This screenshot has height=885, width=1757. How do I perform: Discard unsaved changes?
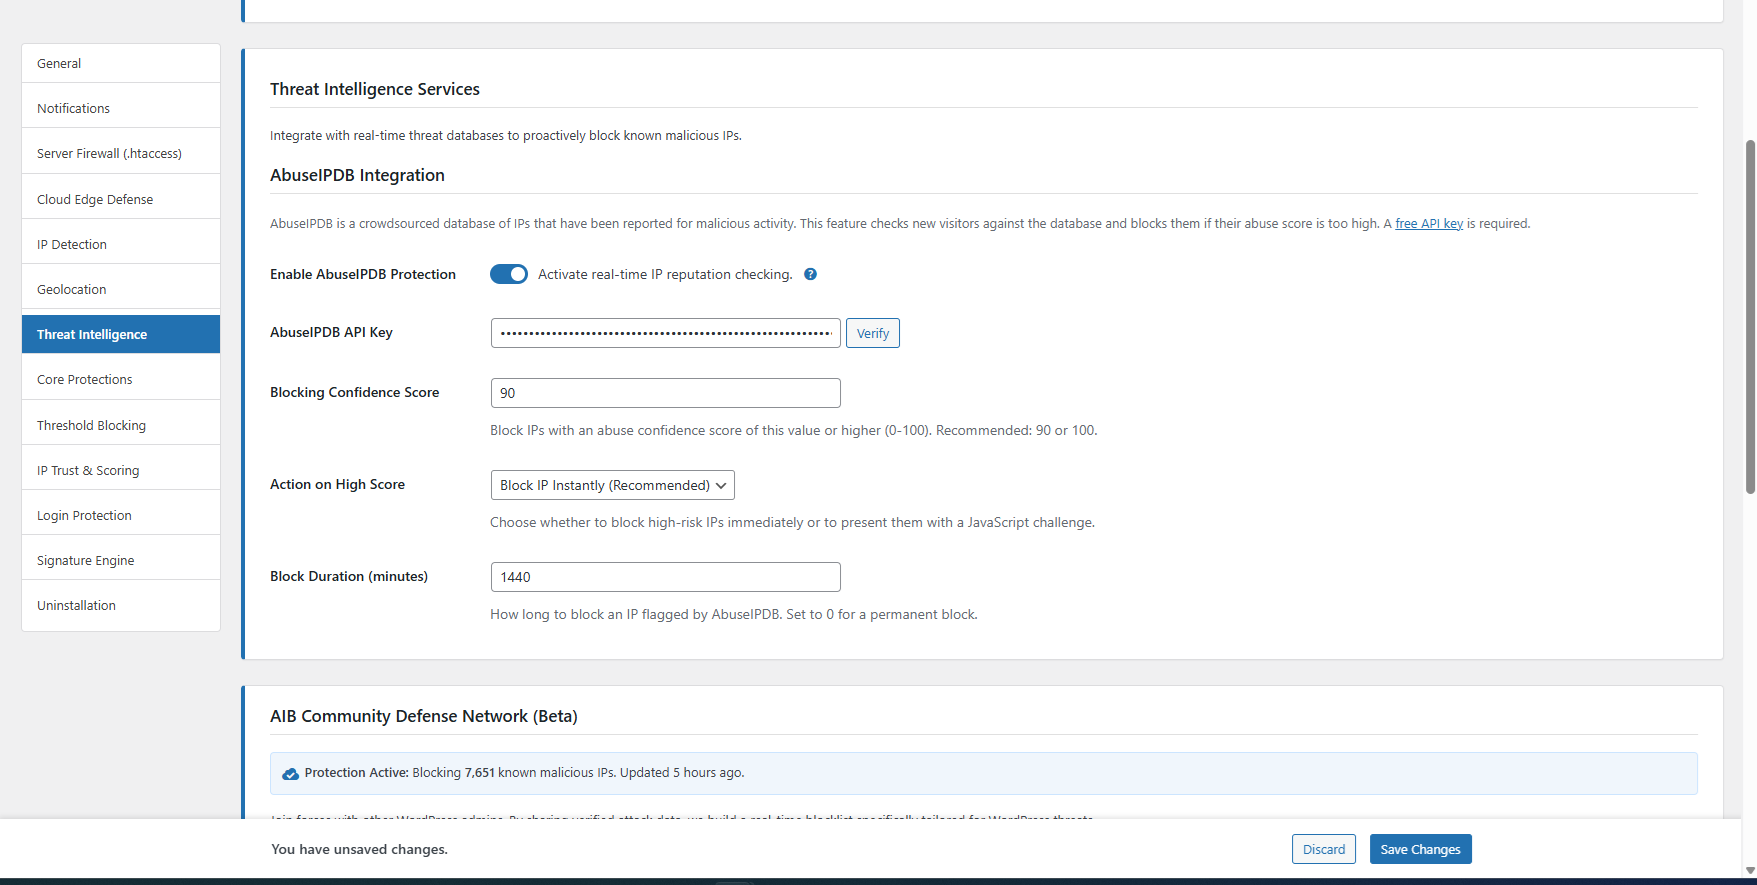click(1323, 849)
